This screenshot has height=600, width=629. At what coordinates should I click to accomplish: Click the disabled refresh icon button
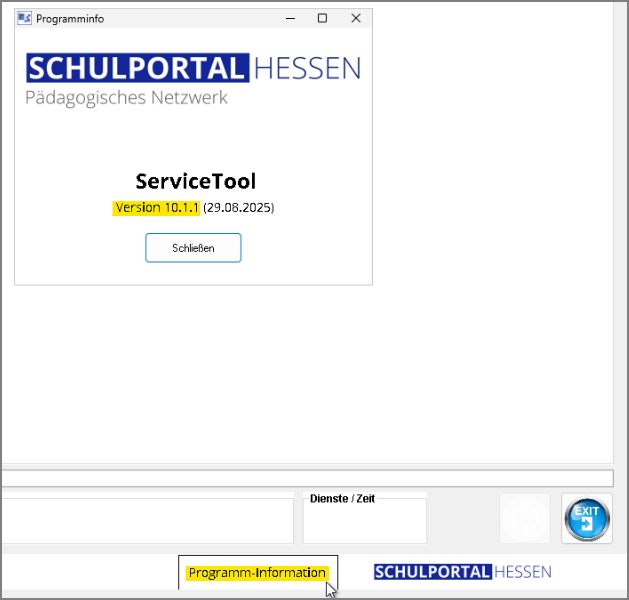click(525, 519)
